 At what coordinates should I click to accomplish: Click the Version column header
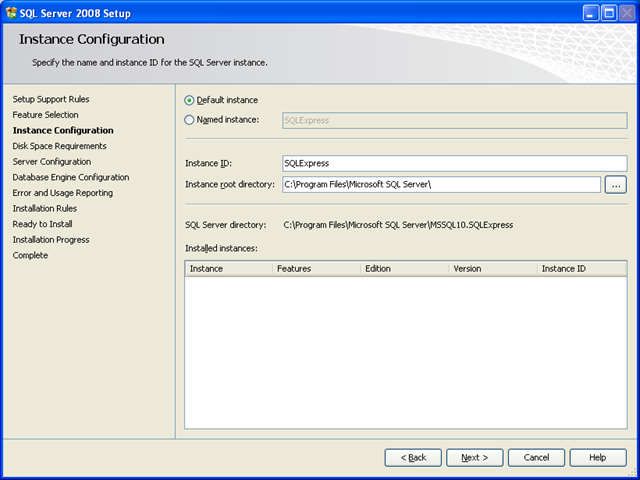(492, 269)
